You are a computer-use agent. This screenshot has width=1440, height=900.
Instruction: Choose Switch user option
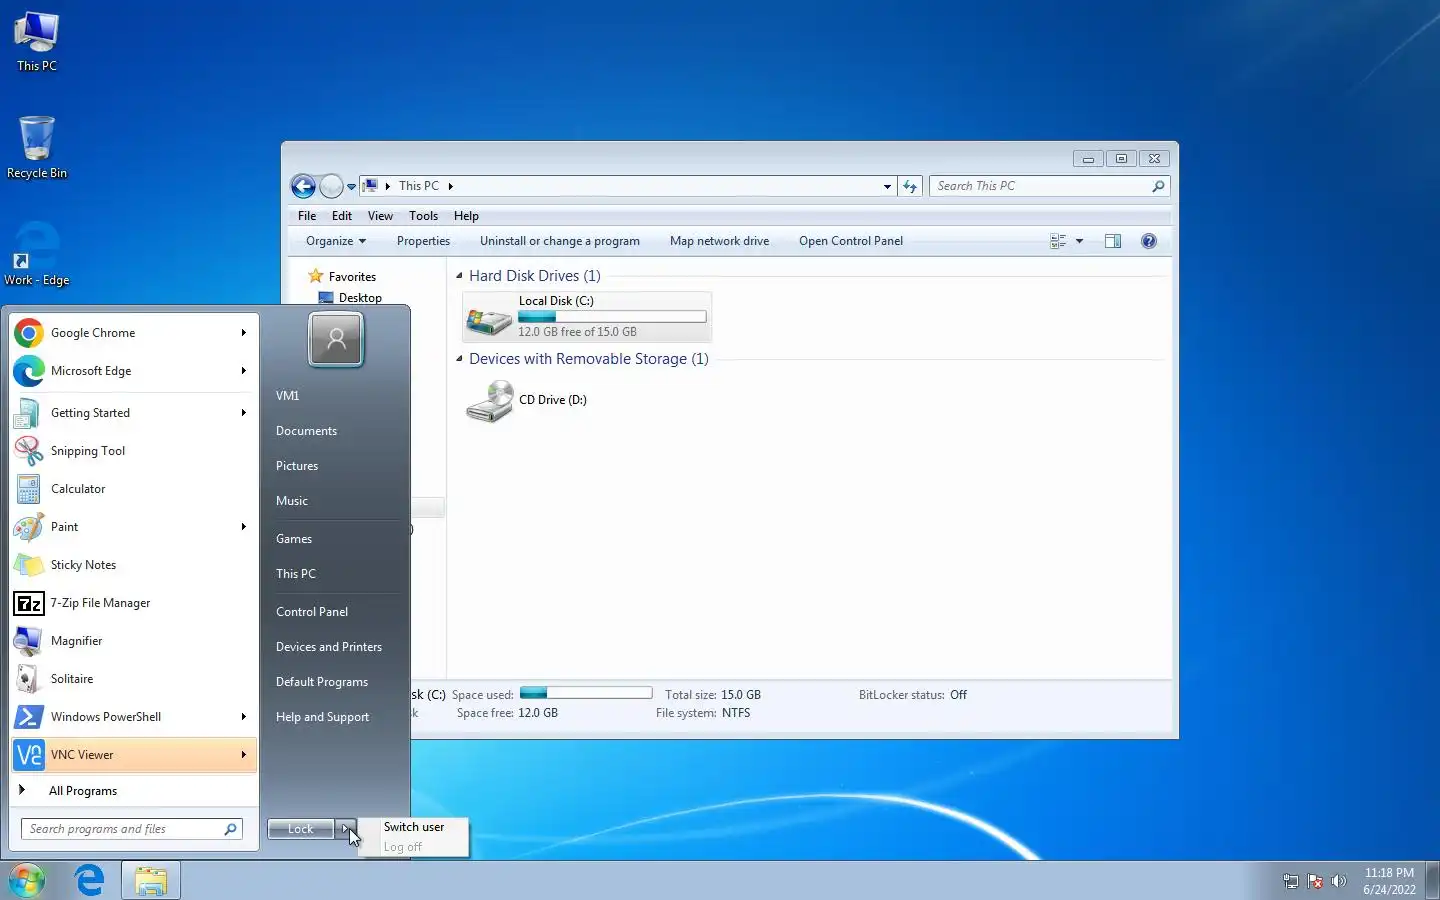coord(414,827)
